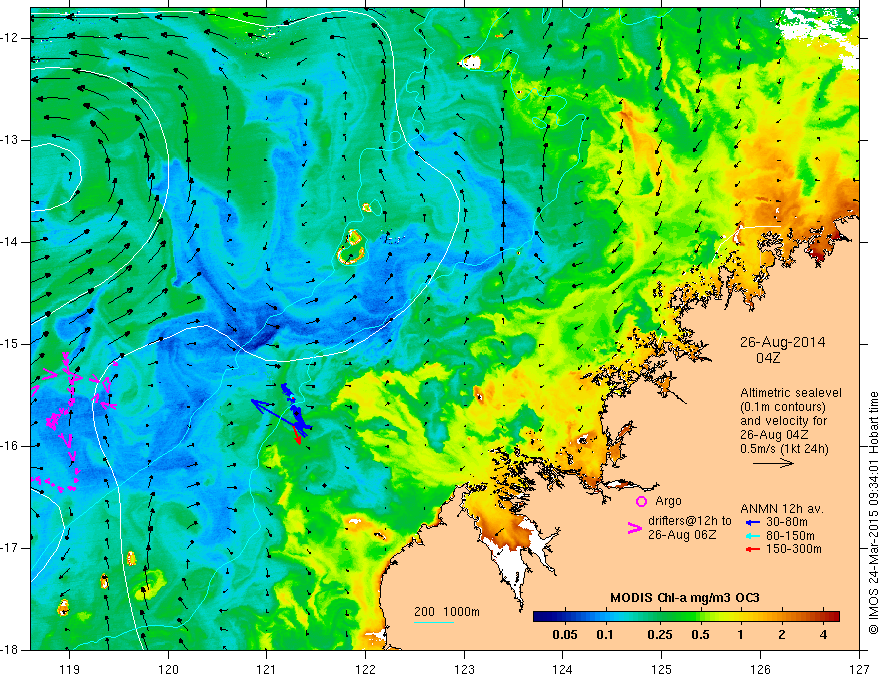Click latitude axis label '-12'
Viewport: 880px width, 680px height.
tap(11, 38)
